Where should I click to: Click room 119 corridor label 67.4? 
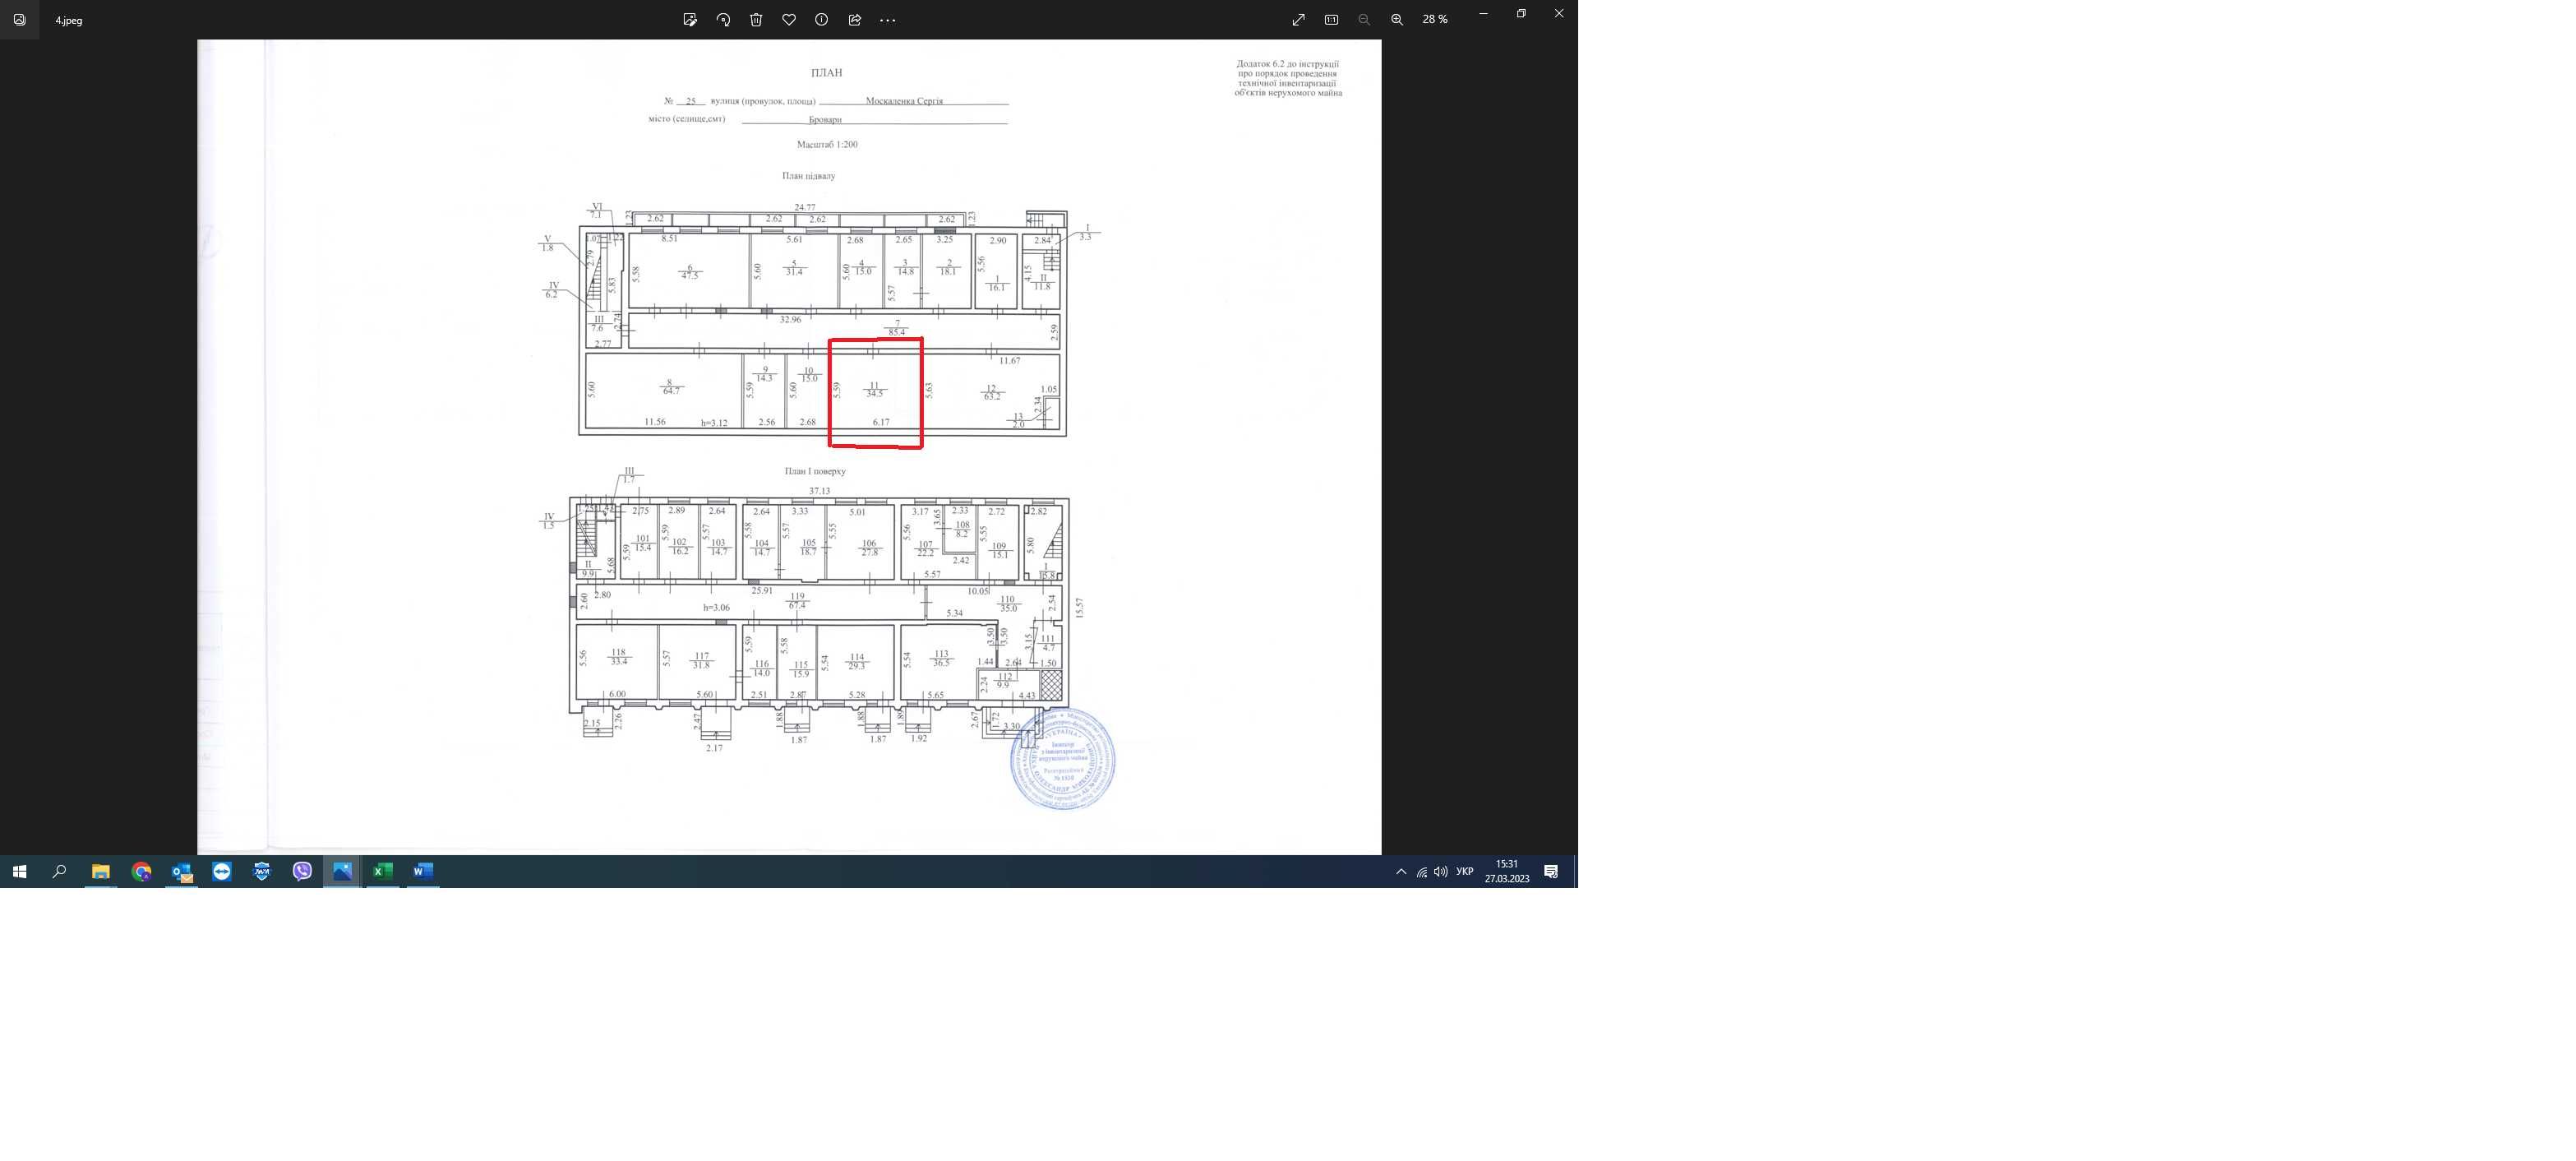click(797, 606)
